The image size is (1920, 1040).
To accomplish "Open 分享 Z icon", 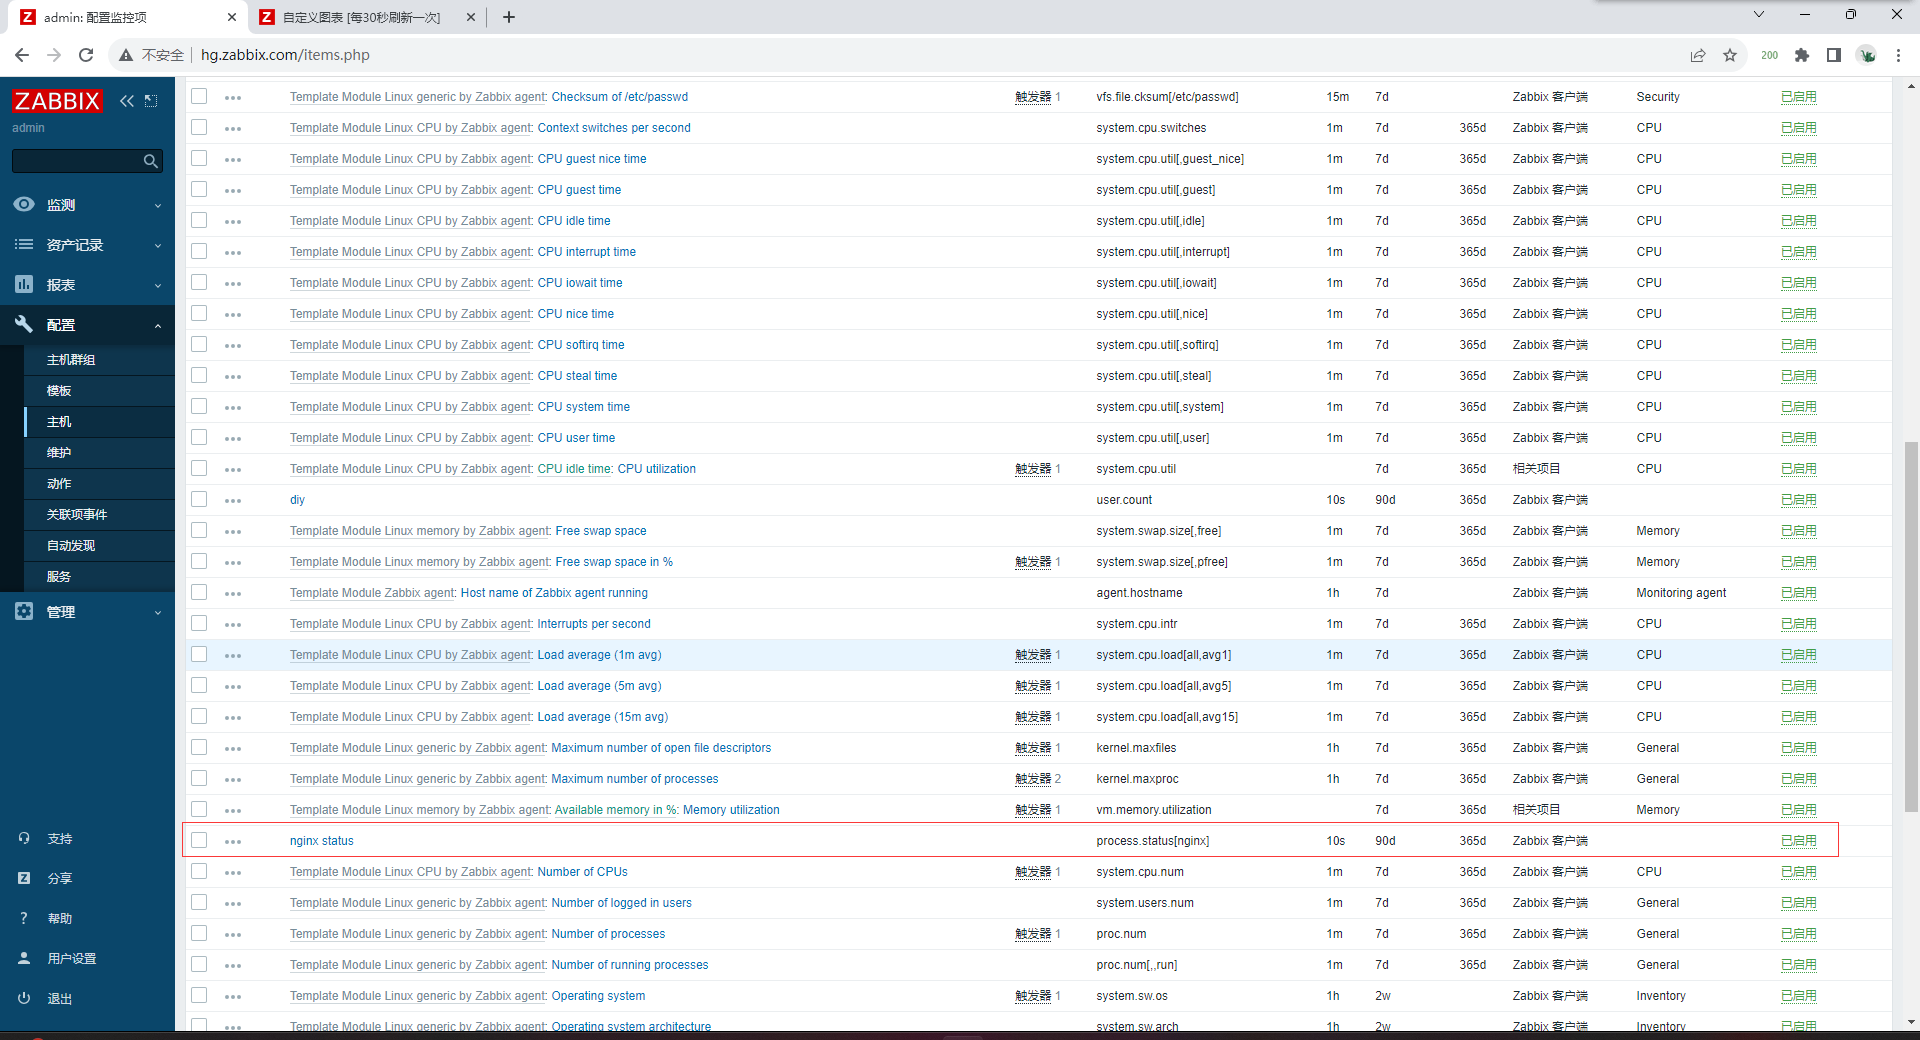I will pyautogui.click(x=24, y=878).
